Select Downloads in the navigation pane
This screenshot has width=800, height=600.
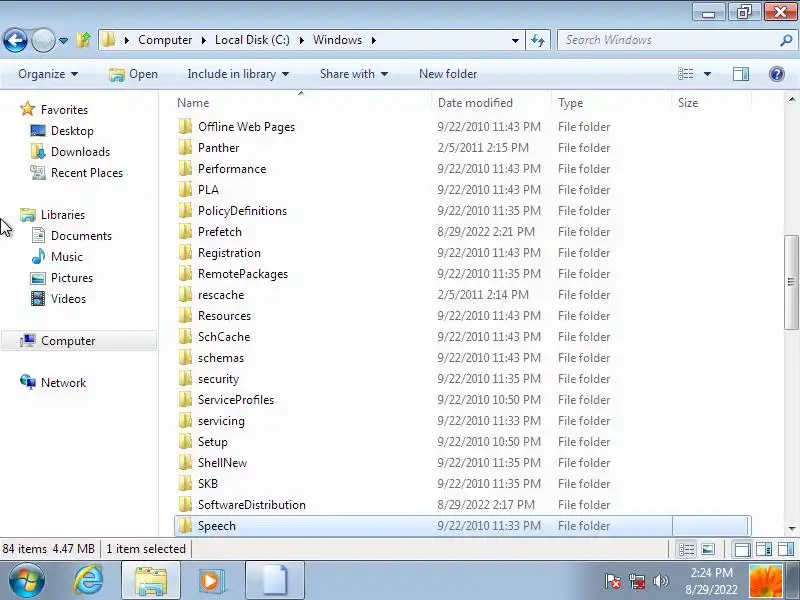coord(80,152)
